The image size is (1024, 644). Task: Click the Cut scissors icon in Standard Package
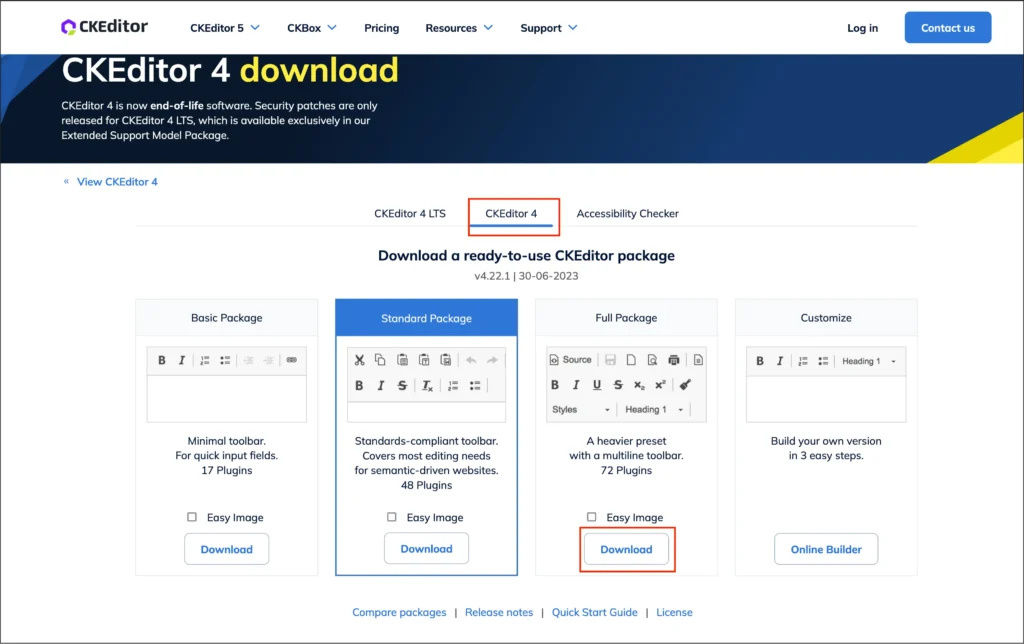pos(359,360)
